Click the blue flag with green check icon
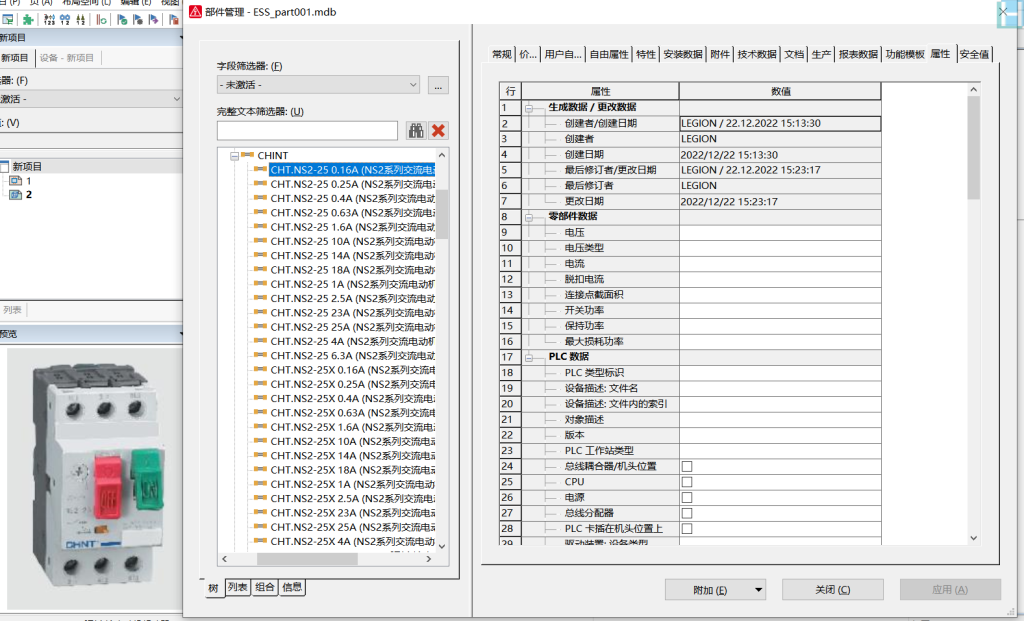The width and height of the screenshot is (1024, 621). click(x=122, y=20)
